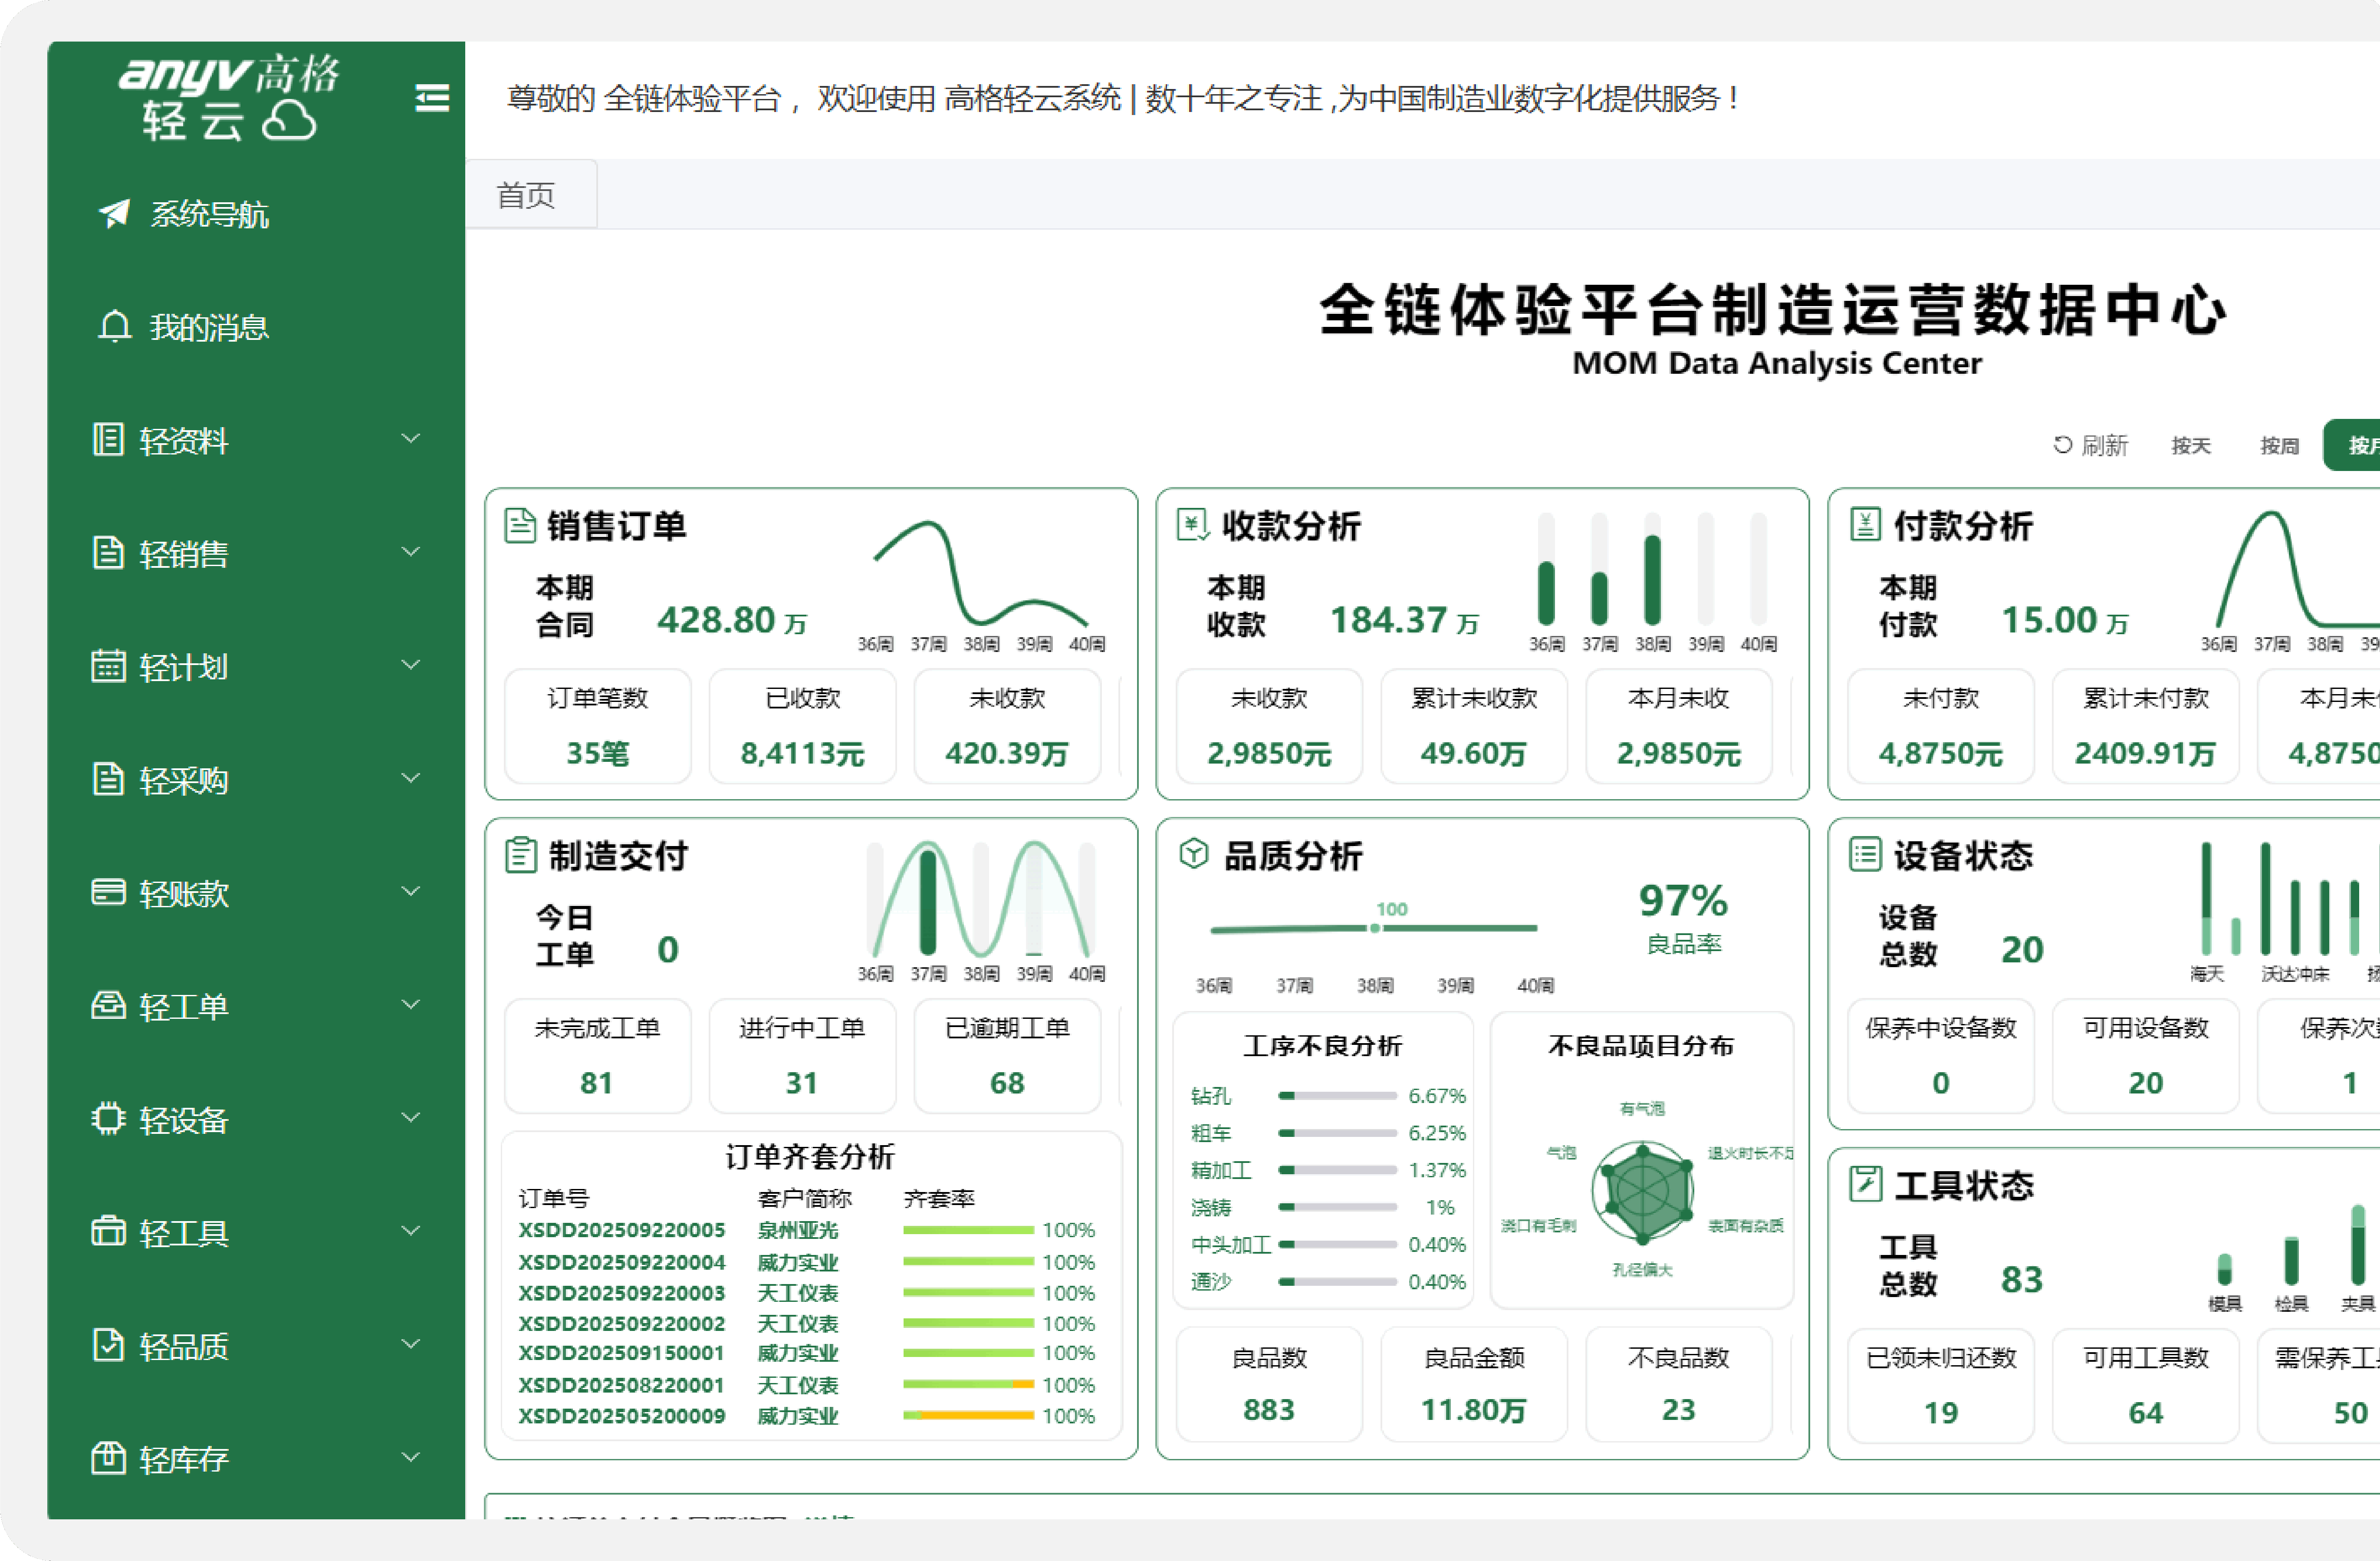Click the 我的消息 bell icon
Viewport: 2380px width, 1561px height.
[114, 326]
